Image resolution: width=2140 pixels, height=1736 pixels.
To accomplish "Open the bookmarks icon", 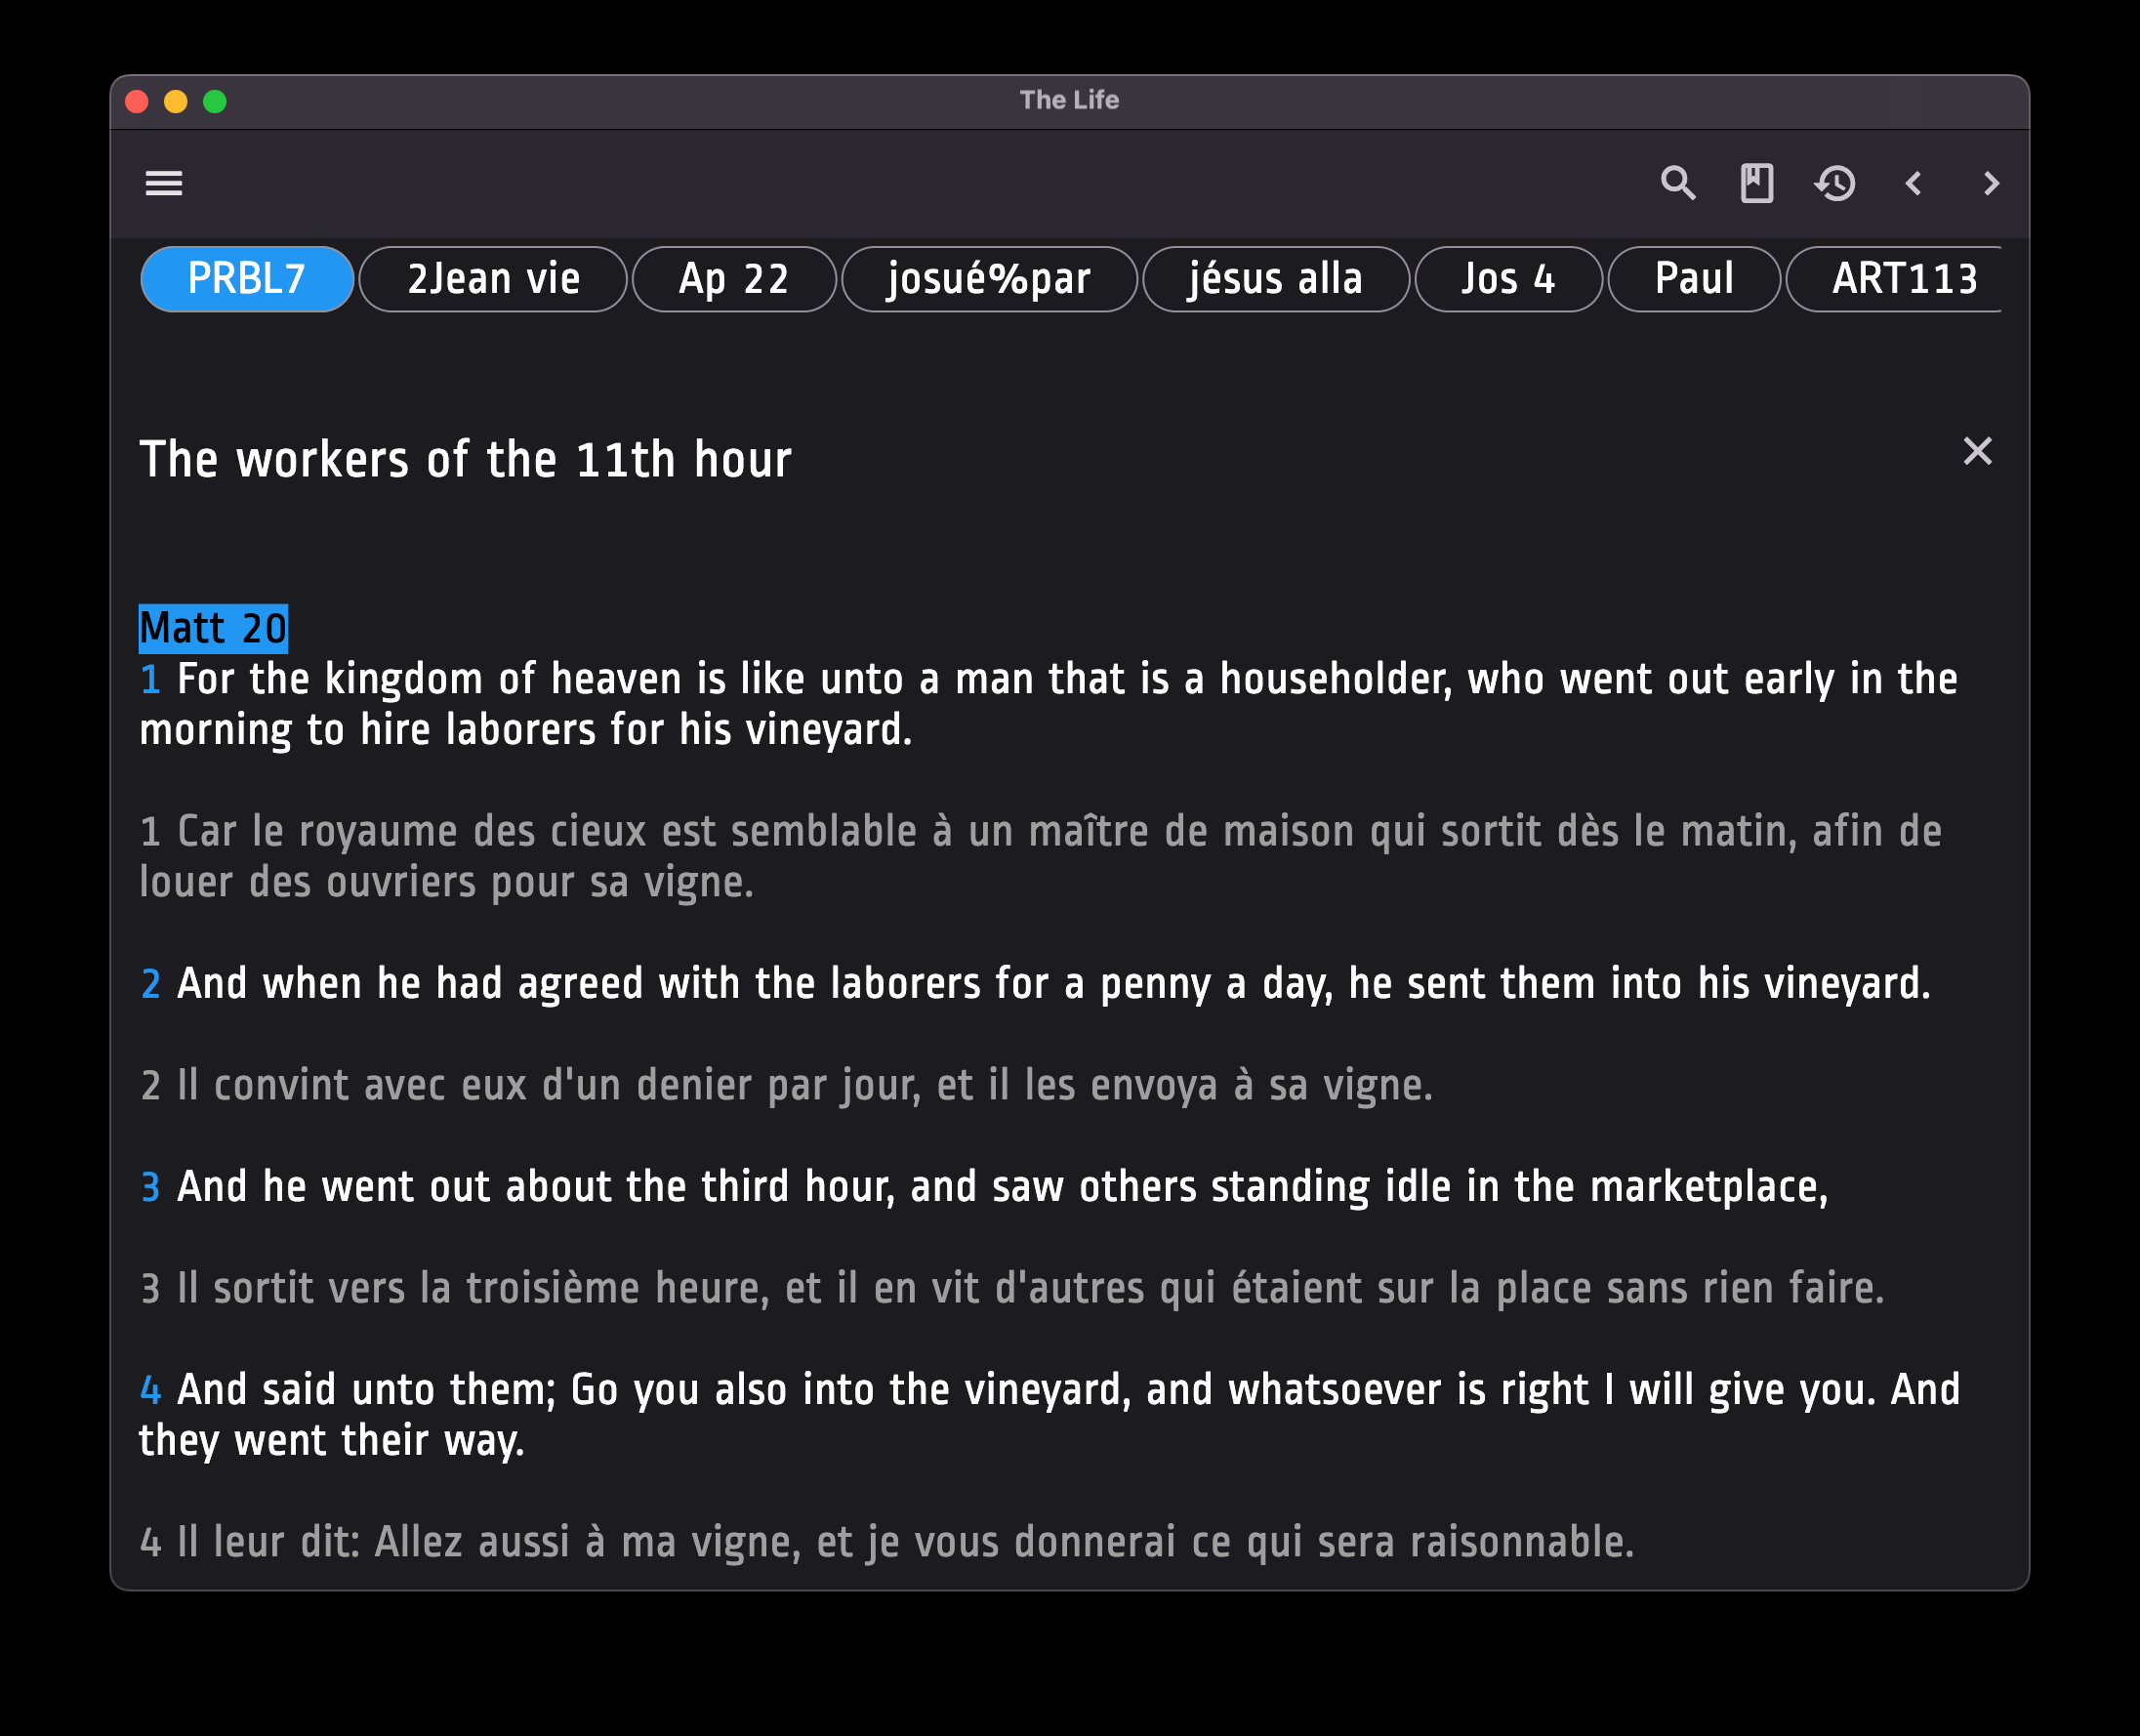I will pyautogui.click(x=1757, y=184).
